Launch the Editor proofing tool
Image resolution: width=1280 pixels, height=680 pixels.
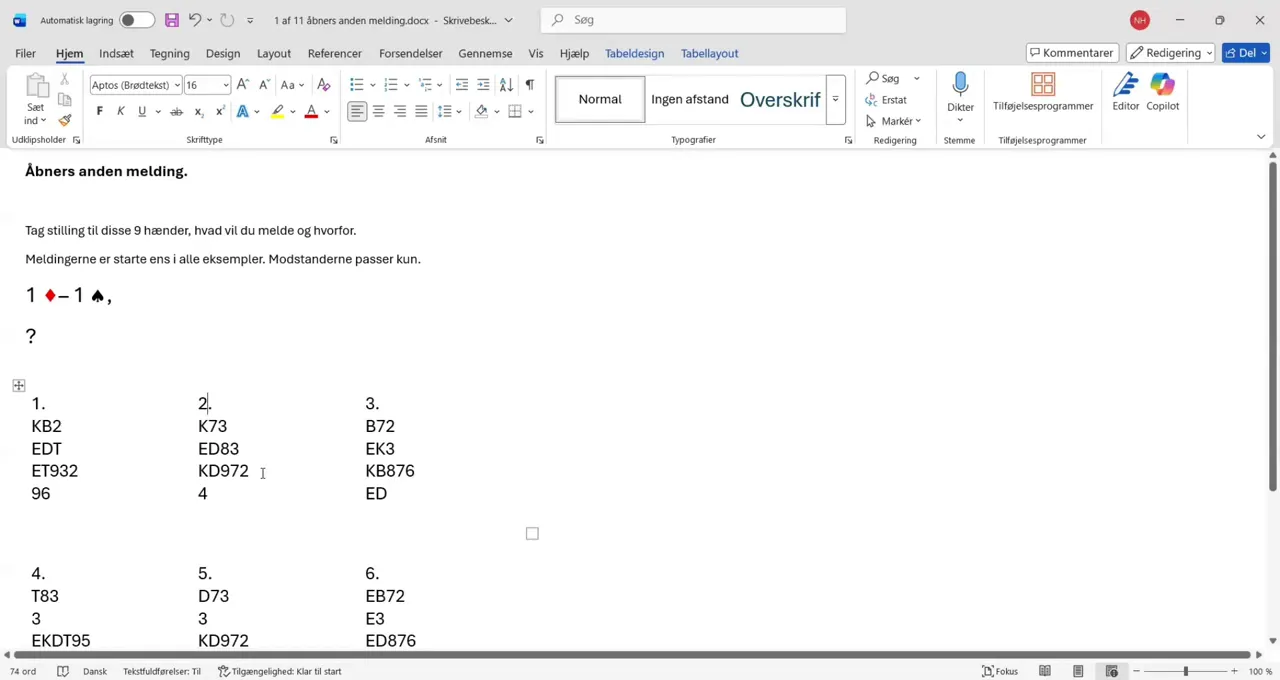[1125, 93]
